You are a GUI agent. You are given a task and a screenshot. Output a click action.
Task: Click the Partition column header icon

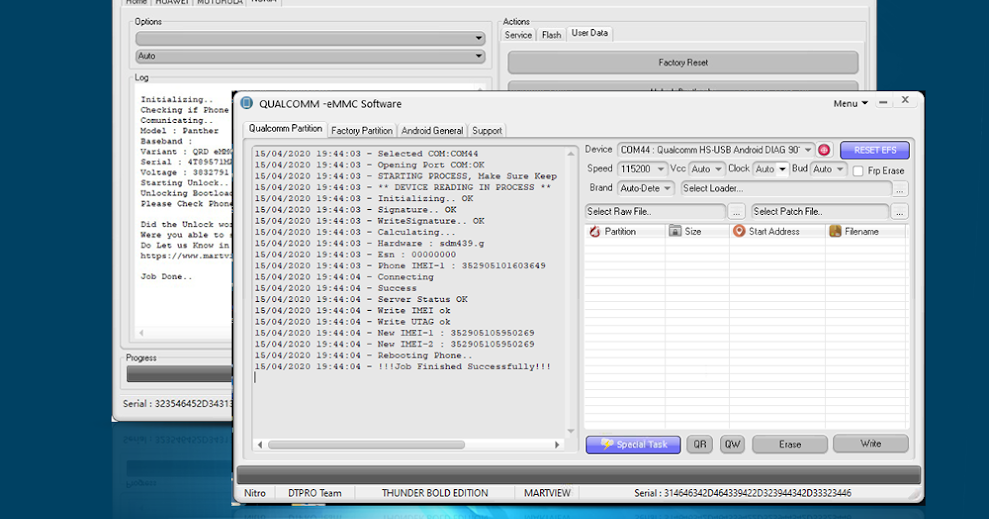pyautogui.click(x=594, y=231)
